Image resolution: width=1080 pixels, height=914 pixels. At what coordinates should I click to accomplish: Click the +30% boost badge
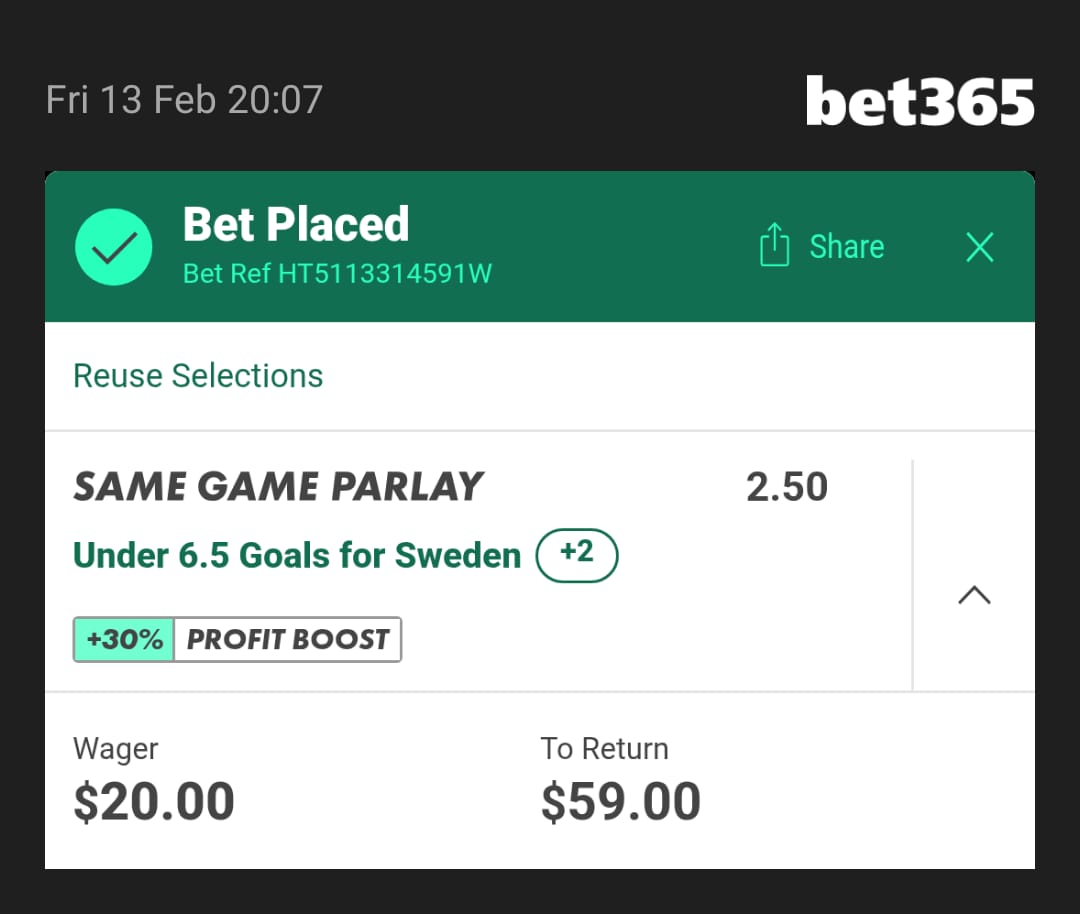click(x=125, y=640)
